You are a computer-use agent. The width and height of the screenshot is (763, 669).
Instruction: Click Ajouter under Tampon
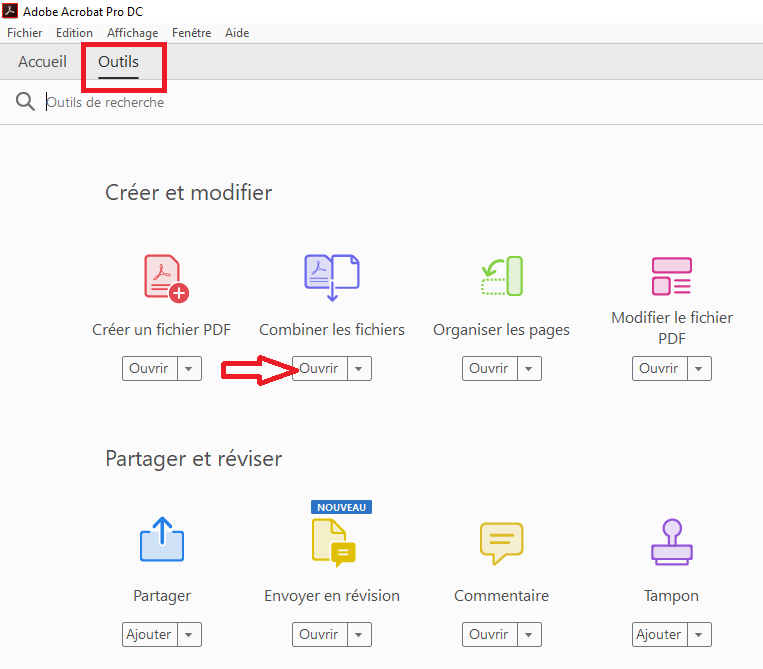pyautogui.click(x=660, y=634)
